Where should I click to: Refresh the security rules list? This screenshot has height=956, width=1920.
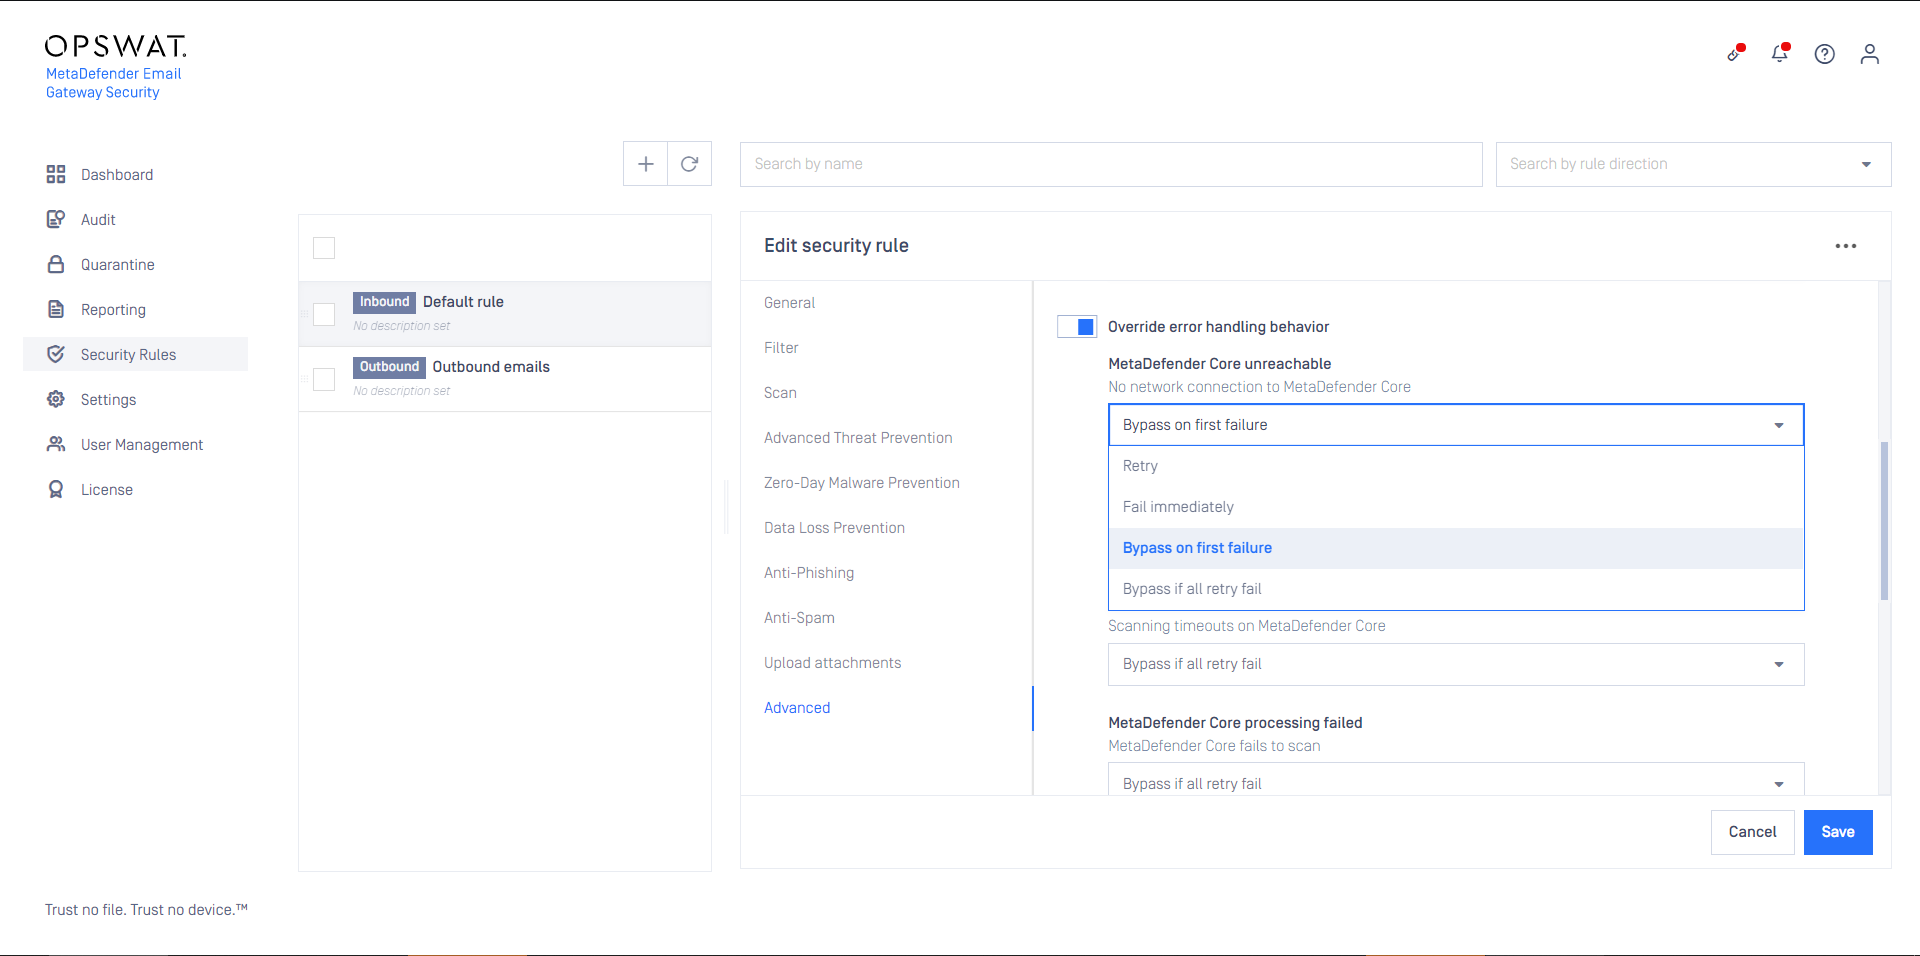point(690,164)
